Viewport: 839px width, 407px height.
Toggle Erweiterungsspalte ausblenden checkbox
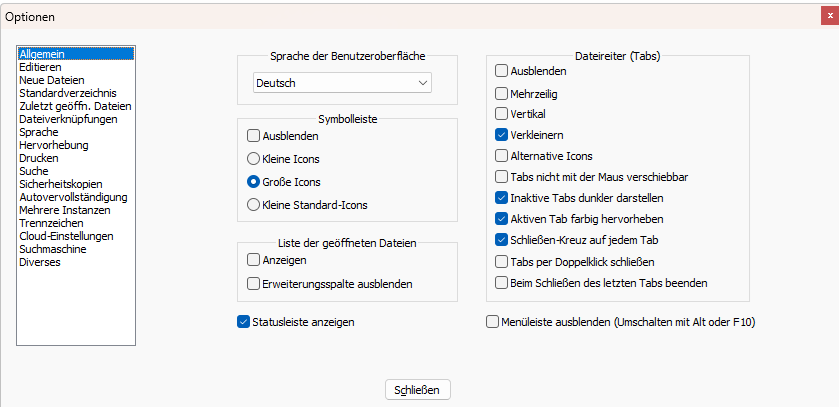point(253,284)
